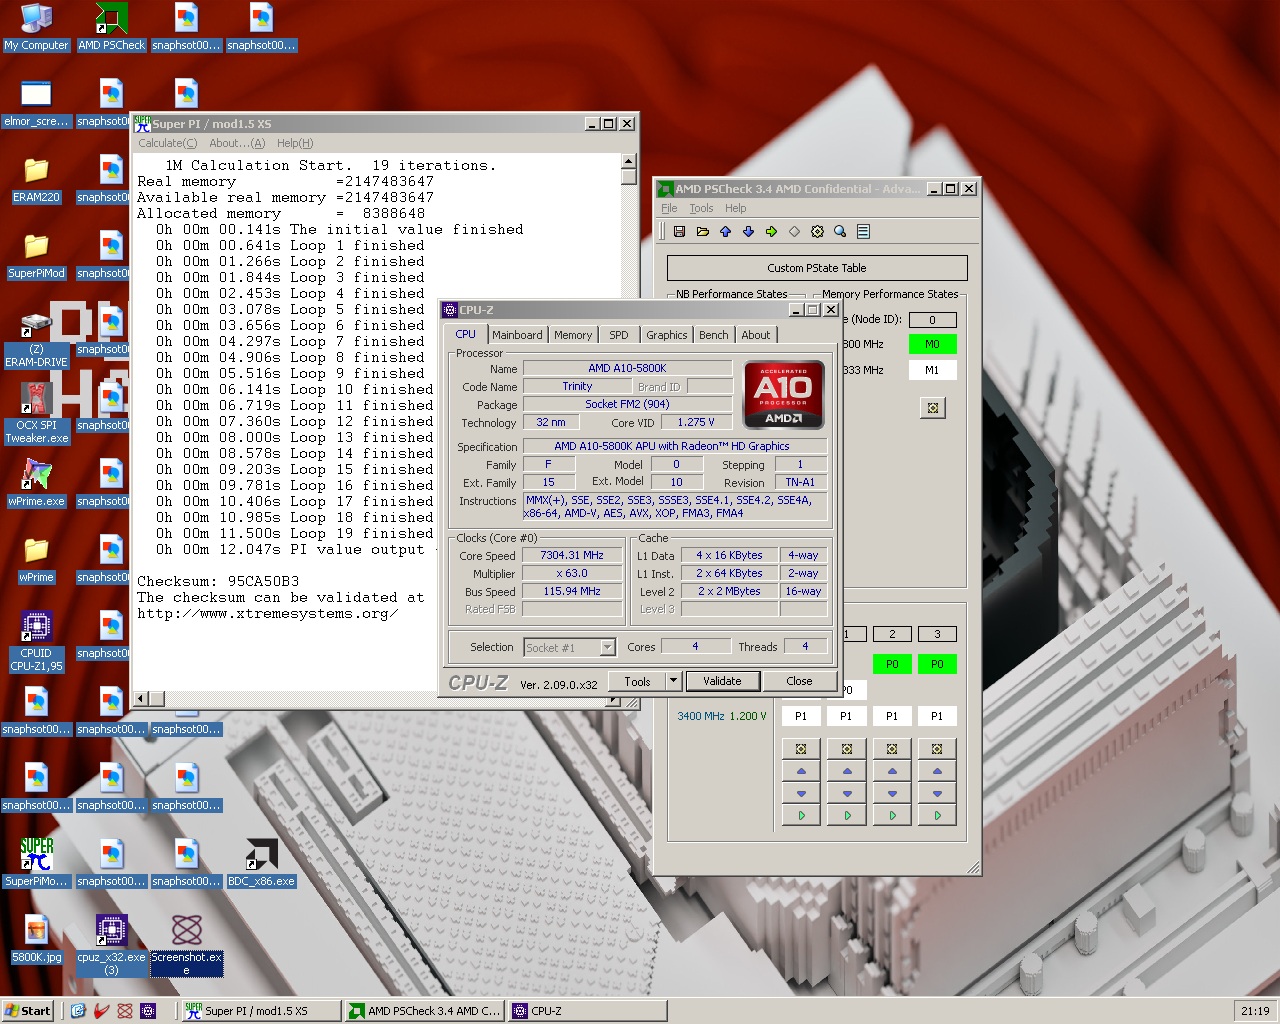This screenshot has width=1280, height=1024.
Task: Open Help(H) menu in Super PI
Action: pos(295,143)
